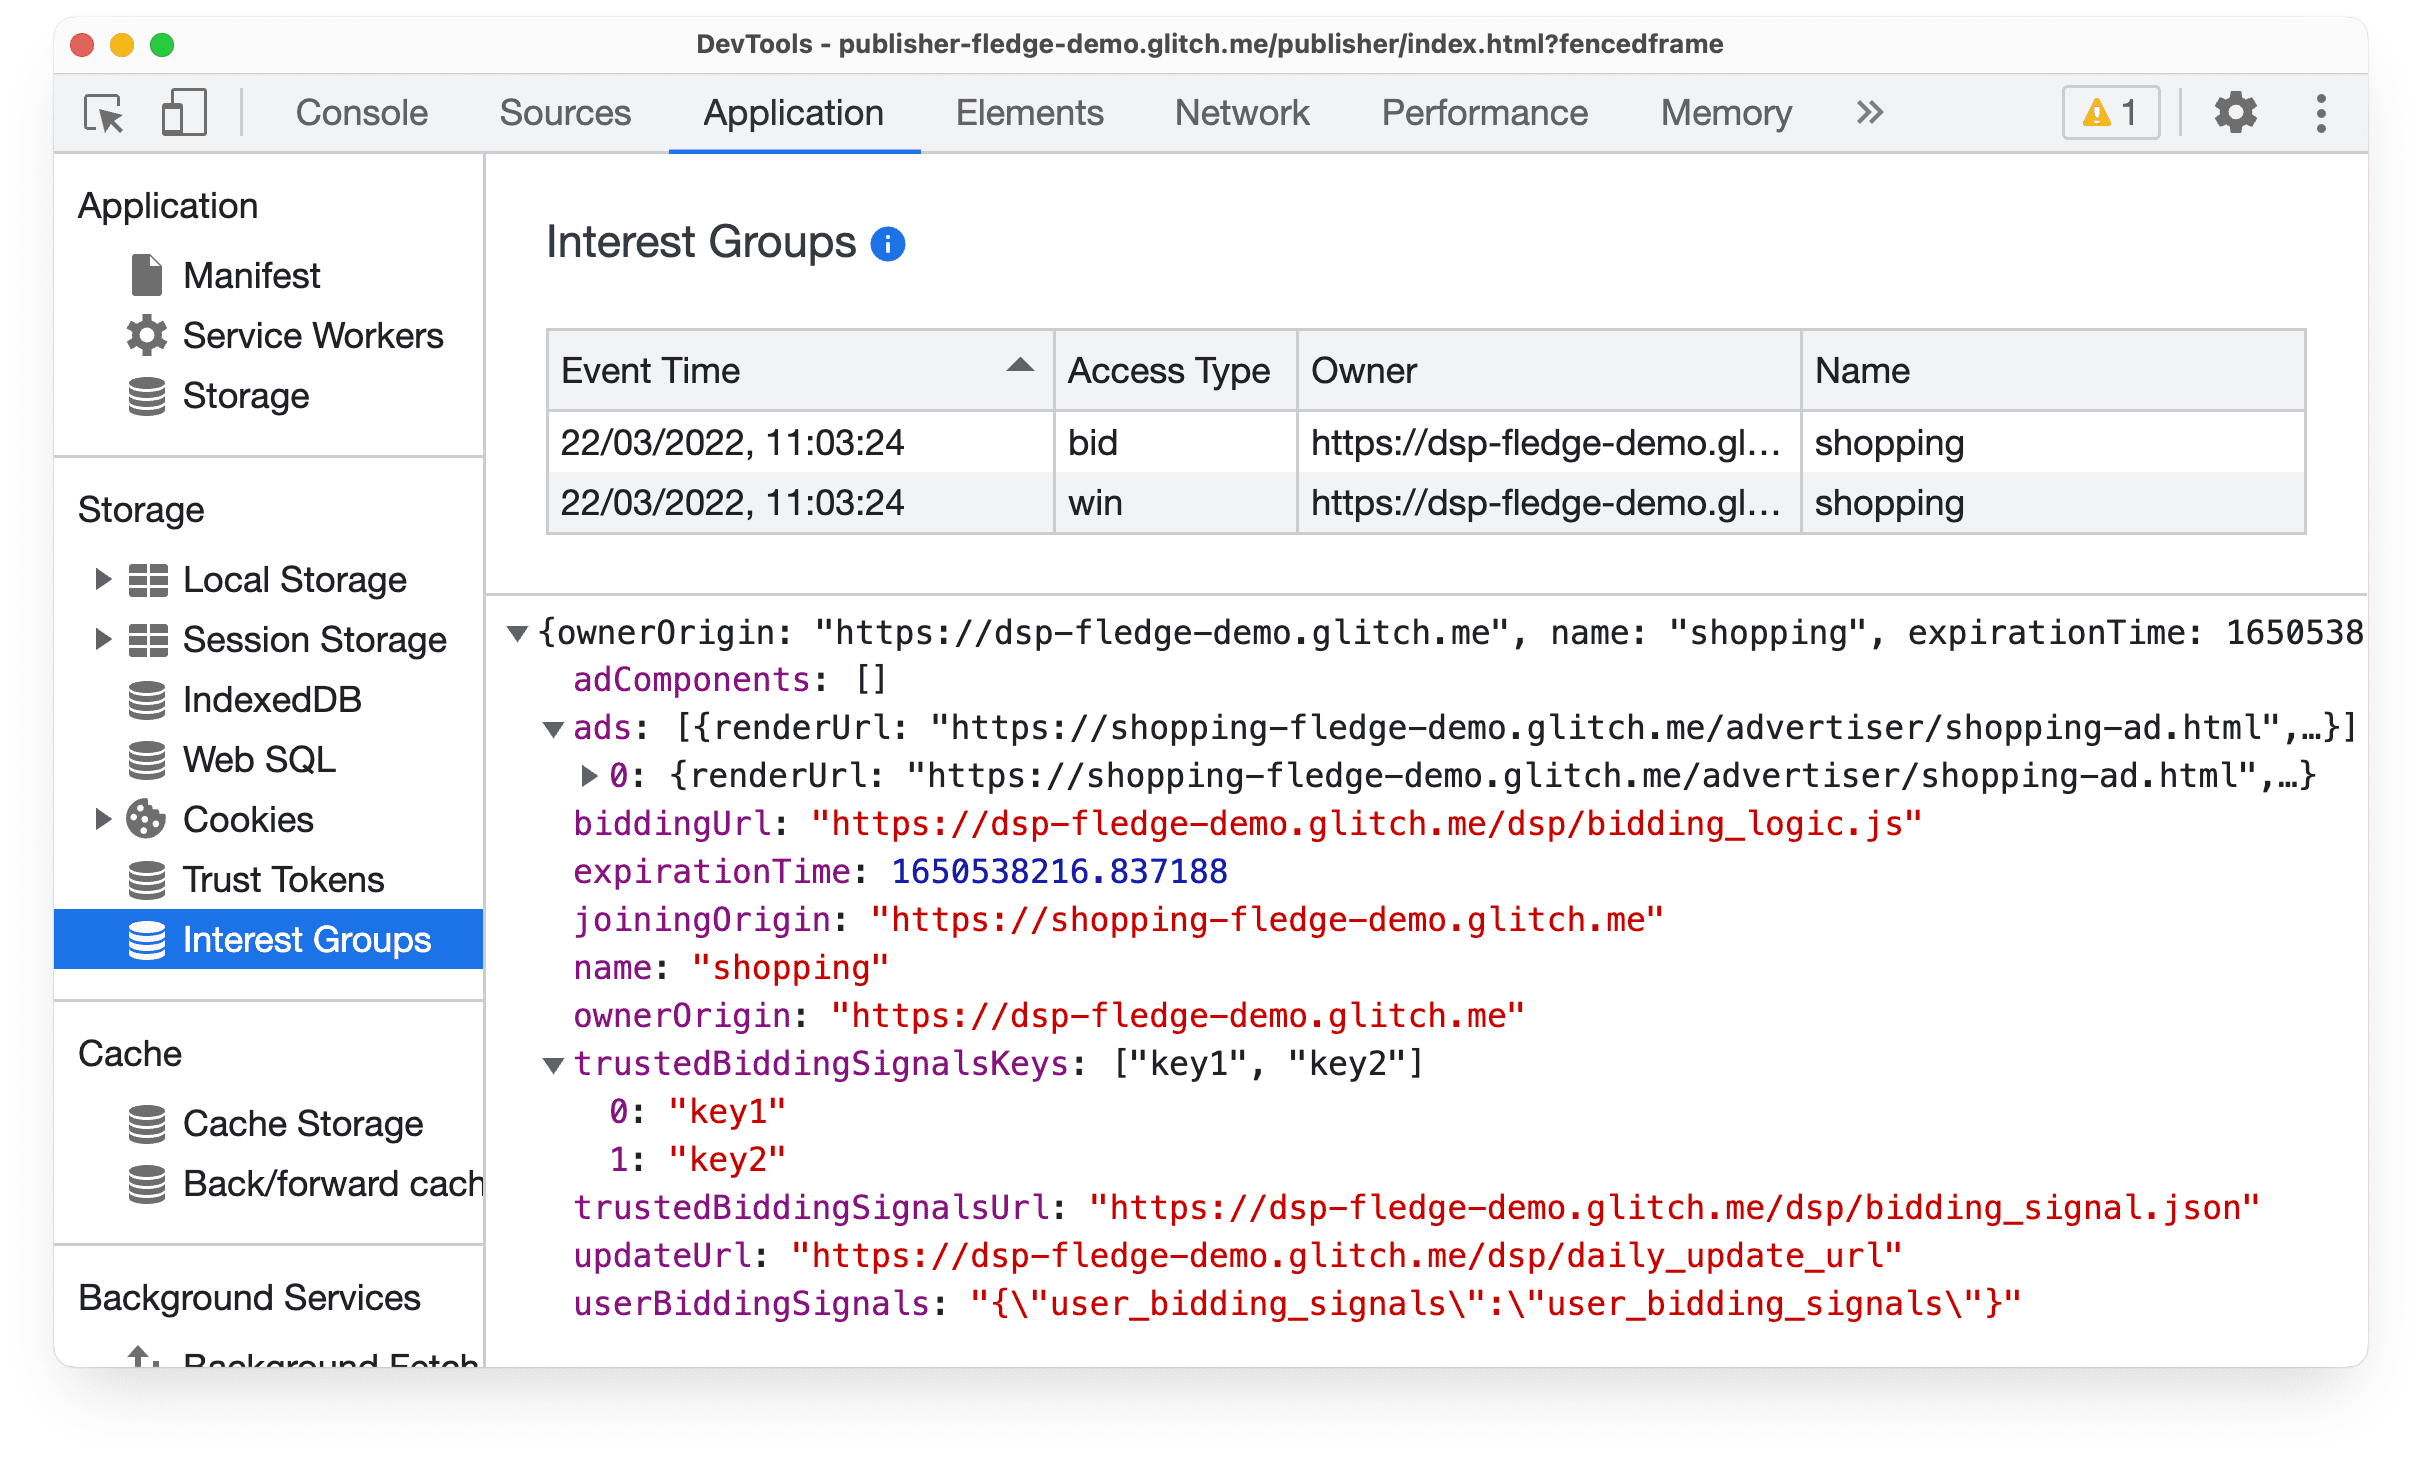Click the Cookies icon in sidebar
This screenshot has width=2422, height=1458.
pos(151,820)
